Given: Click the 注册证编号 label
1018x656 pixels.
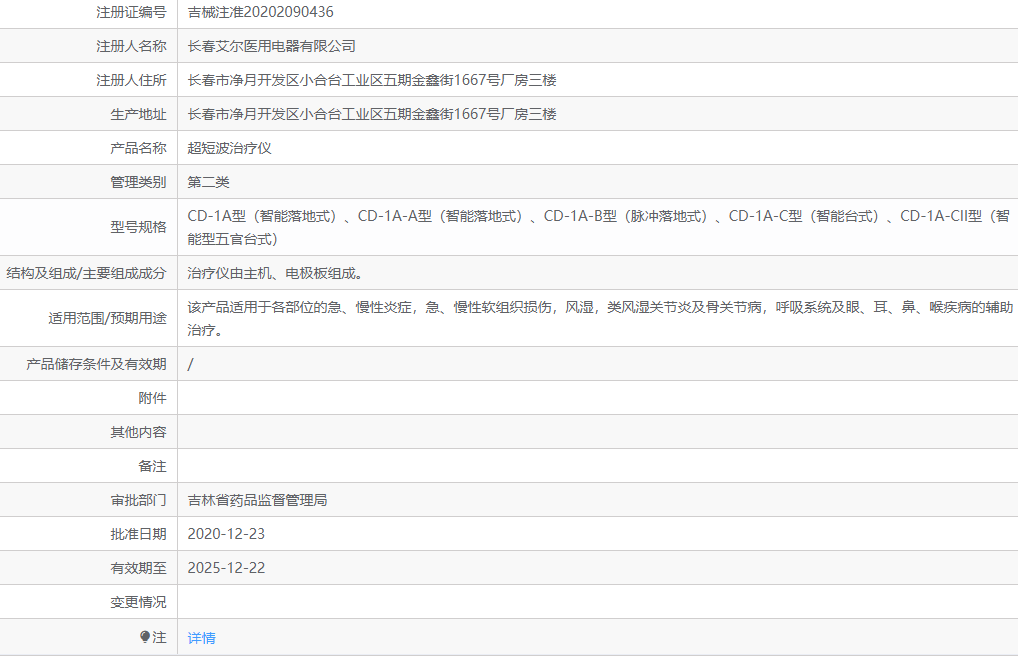Looking at the screenshot, I should (131, 12).
